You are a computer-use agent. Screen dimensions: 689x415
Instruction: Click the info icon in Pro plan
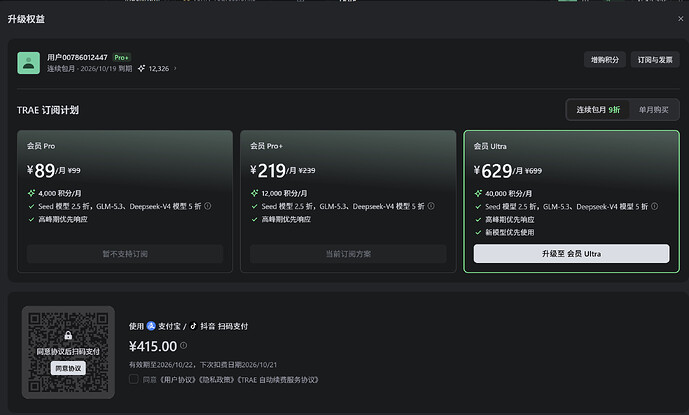pyautogui.click(x=208, y=206)
